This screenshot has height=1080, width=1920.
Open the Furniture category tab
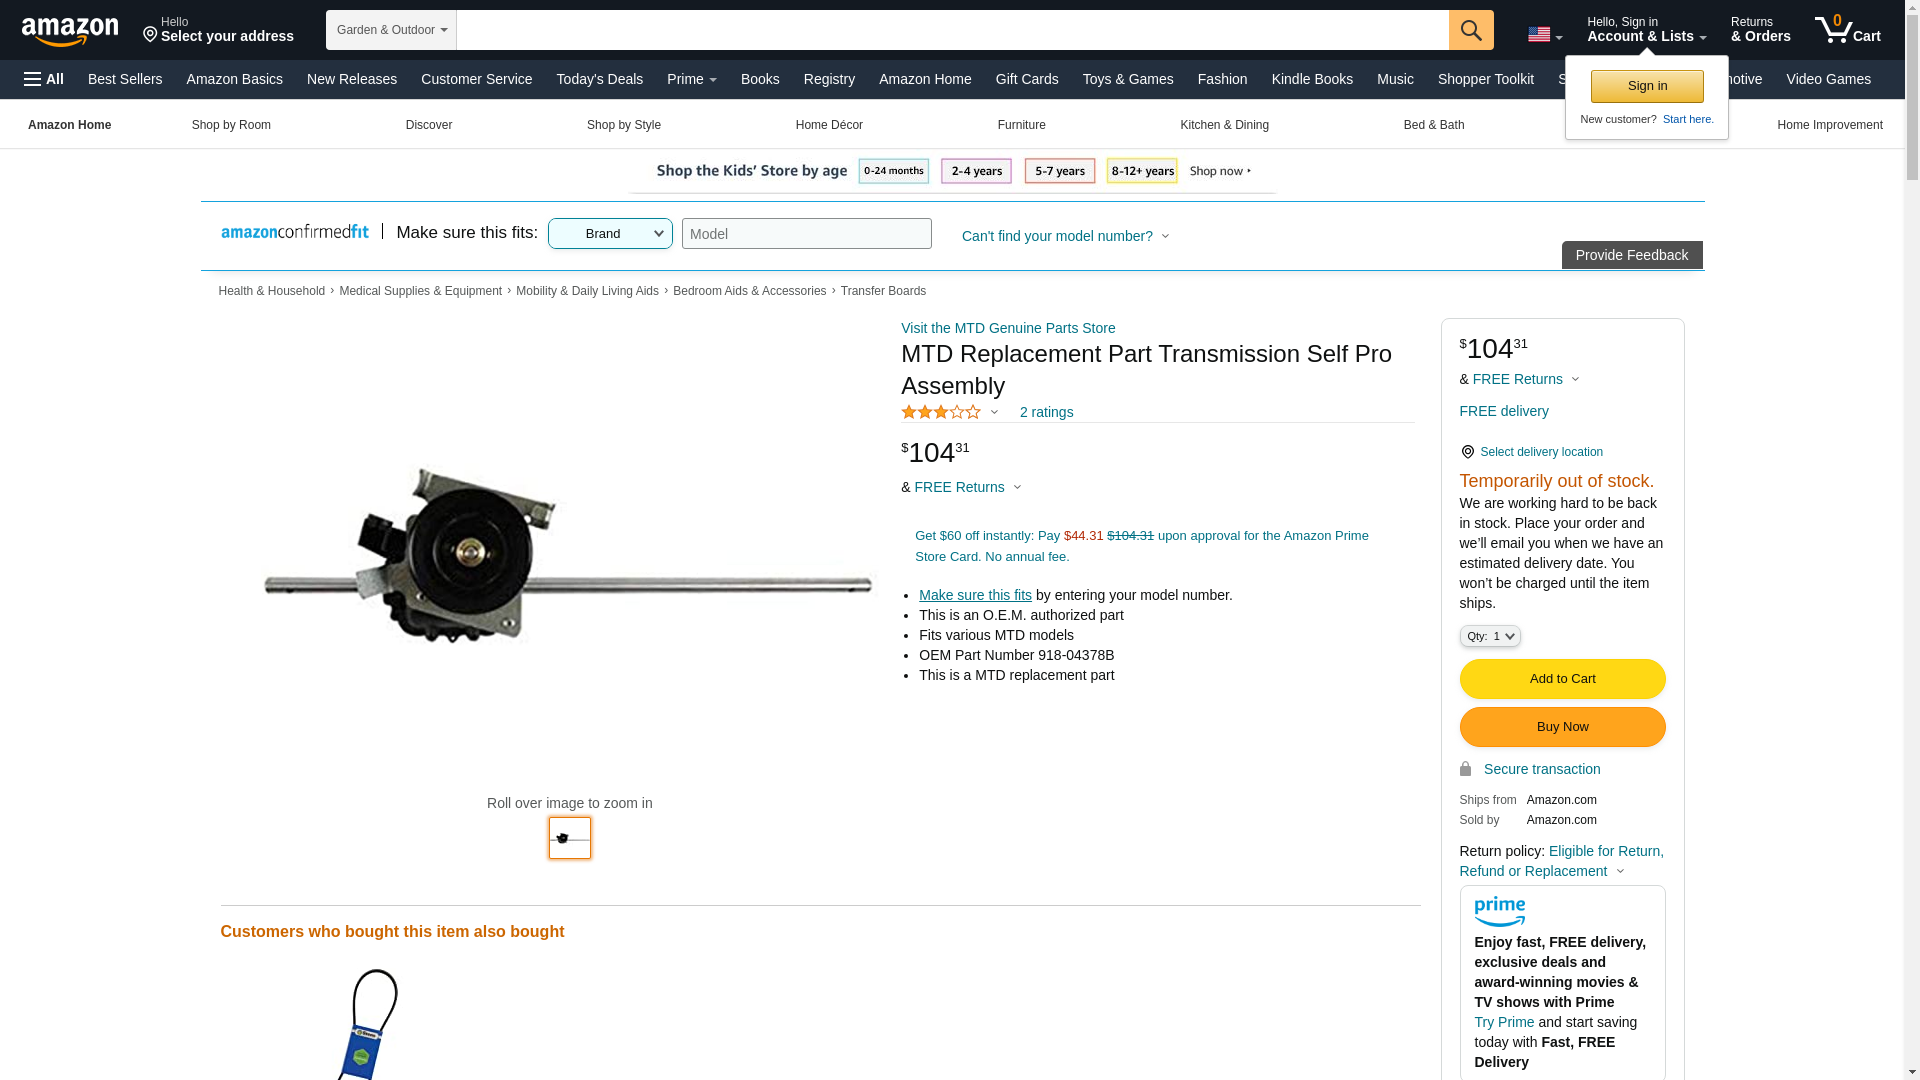click(x=1021, y=125)
